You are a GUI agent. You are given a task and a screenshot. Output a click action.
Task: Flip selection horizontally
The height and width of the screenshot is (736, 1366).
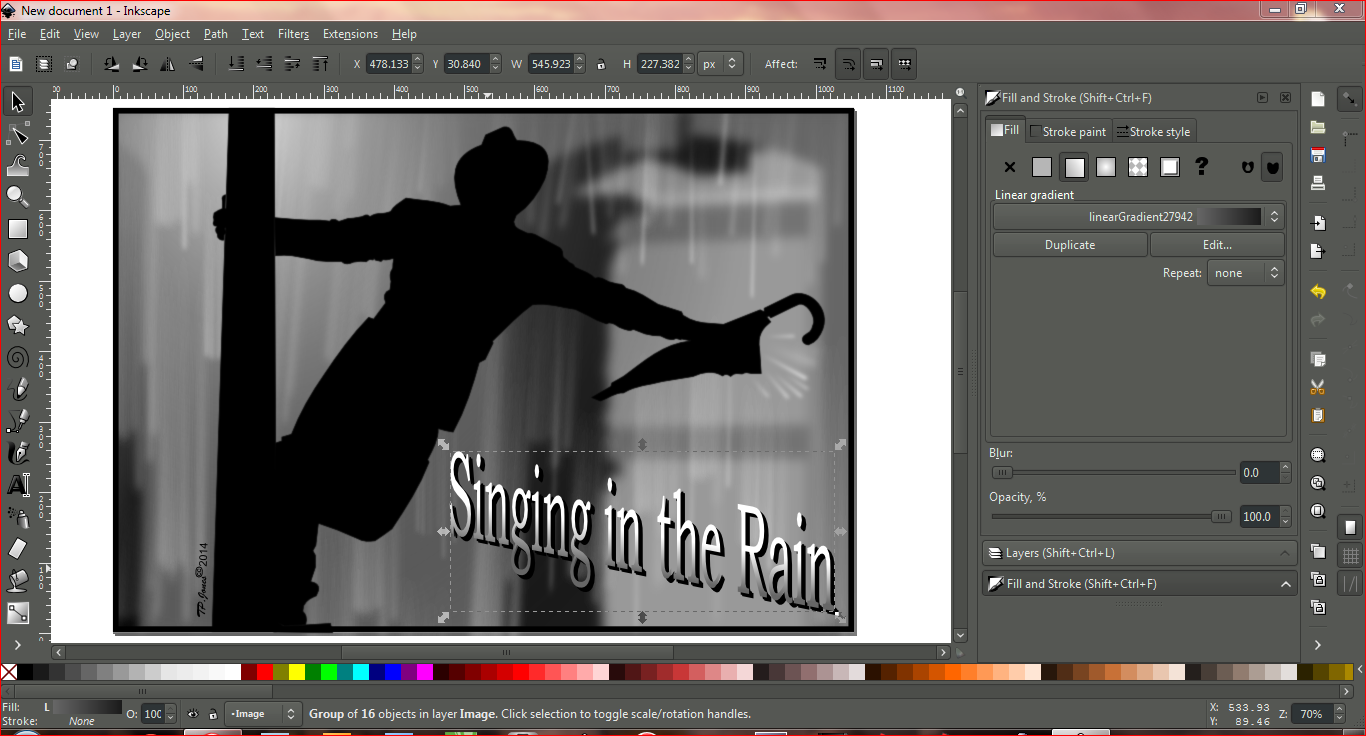168,64
